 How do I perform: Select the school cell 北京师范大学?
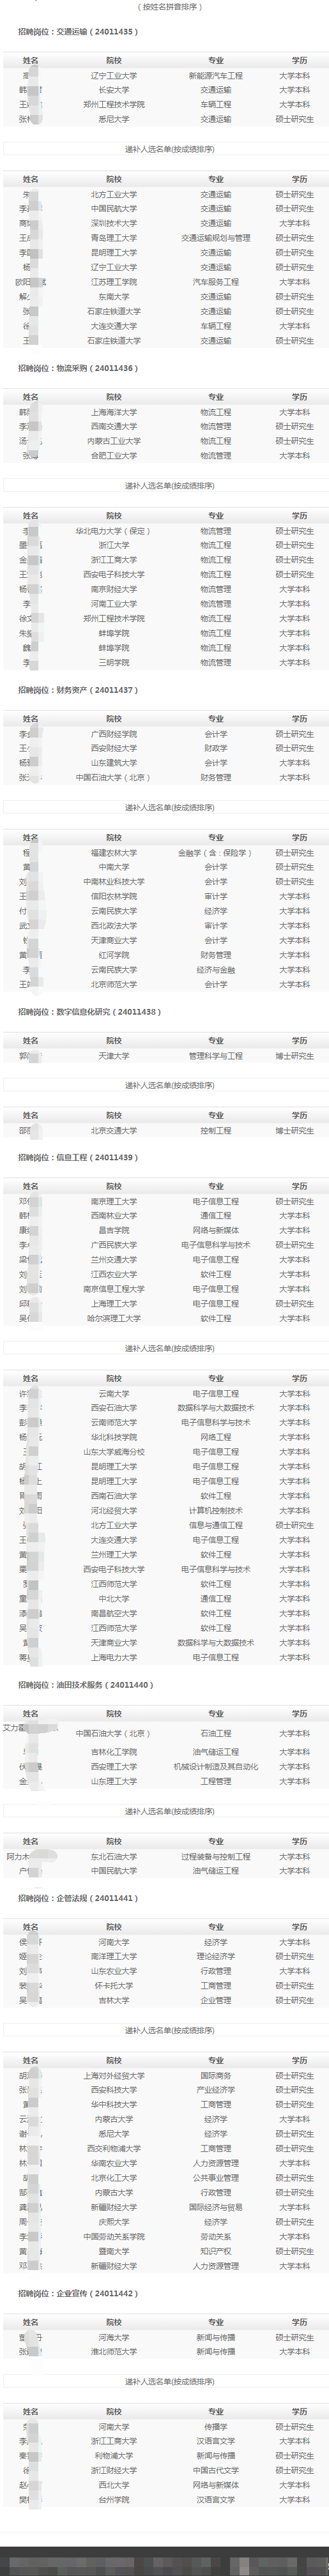114,984
